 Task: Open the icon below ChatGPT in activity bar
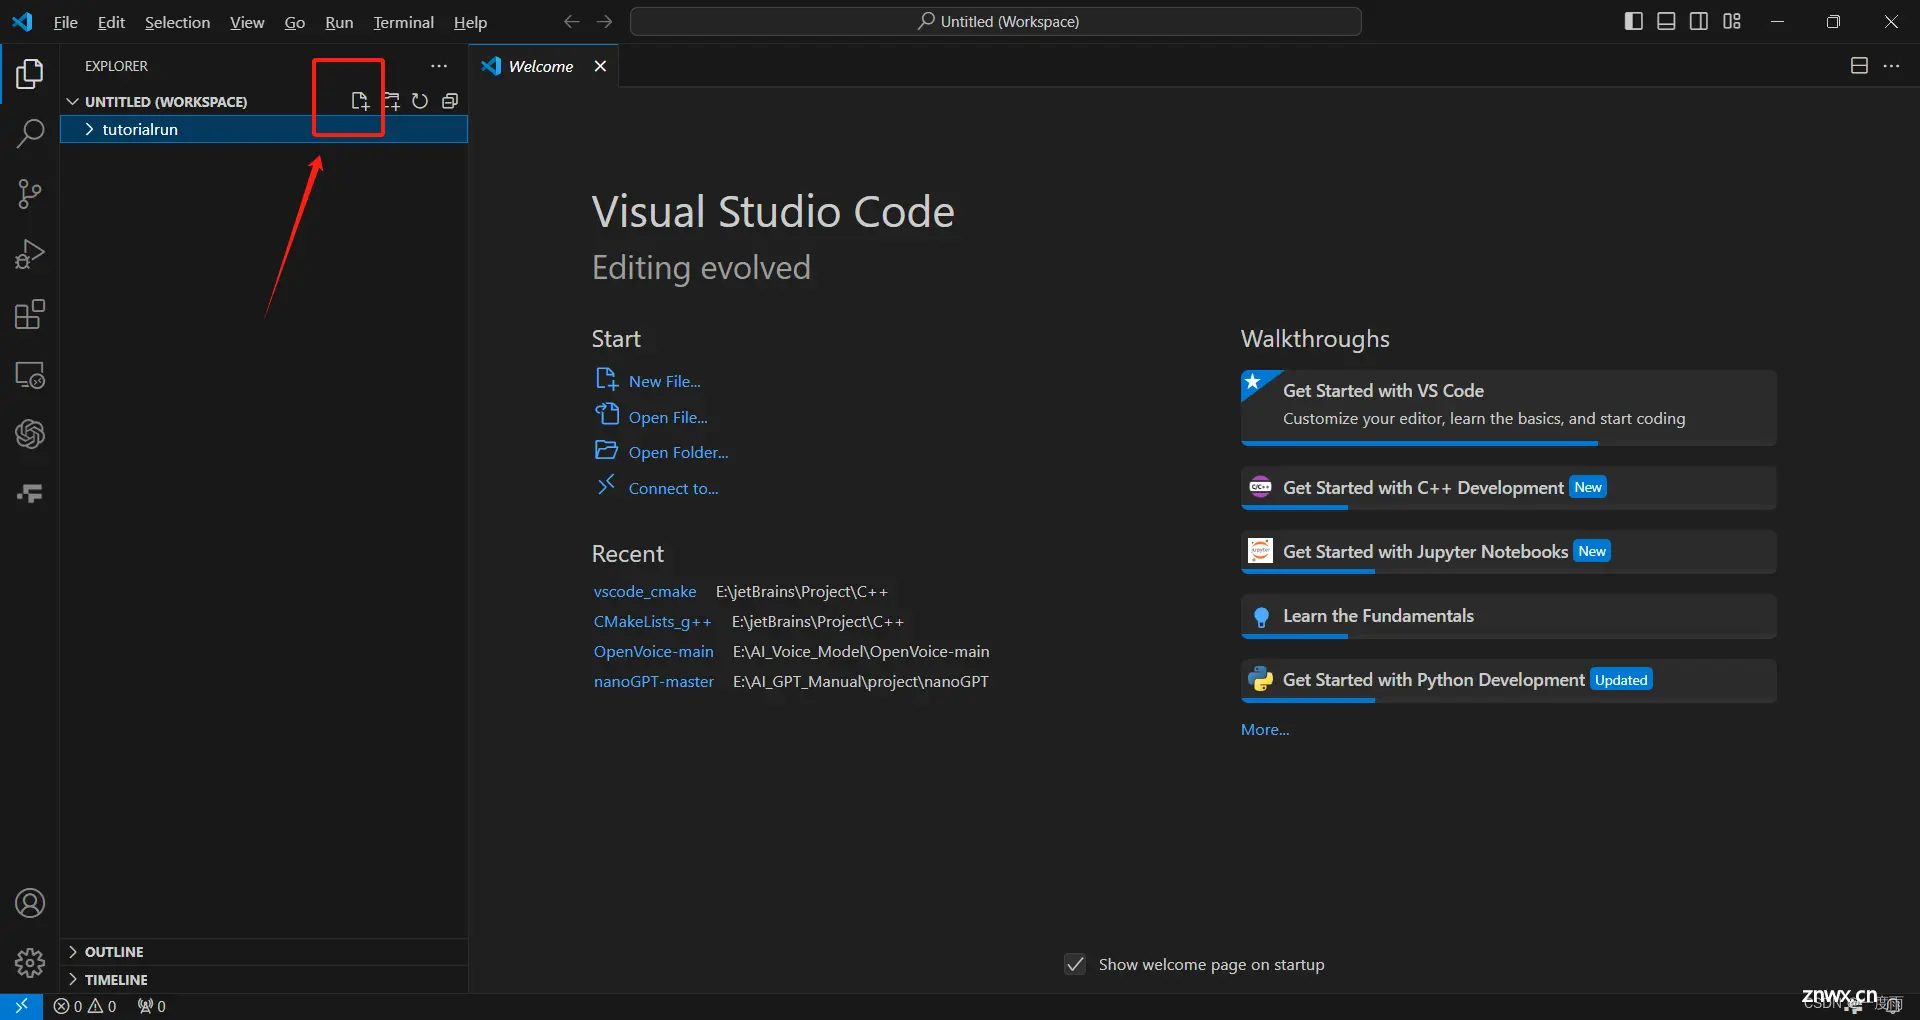[30, 494]
